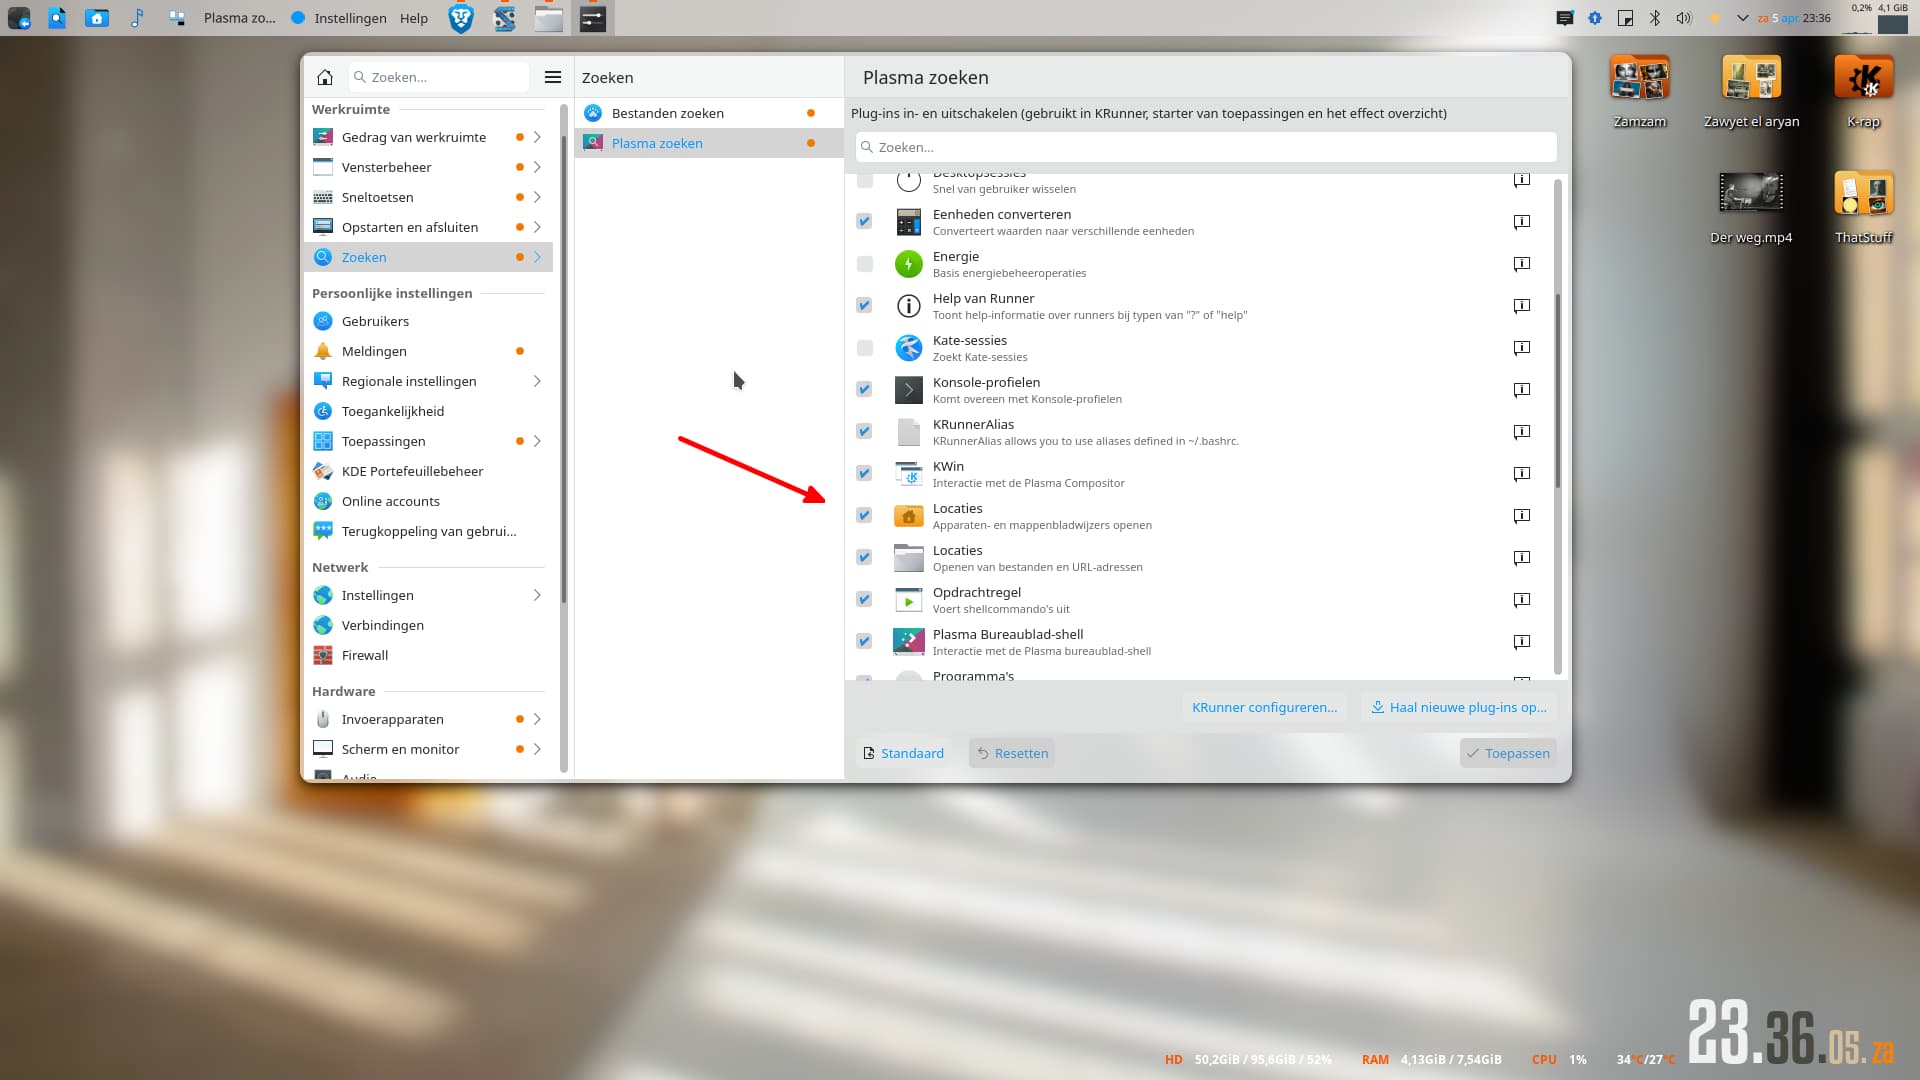The width and height of the screenshot is (1920, 1080).
Task: Open info for Eenheden converteren plugin
Action: tap(1521, 222)
